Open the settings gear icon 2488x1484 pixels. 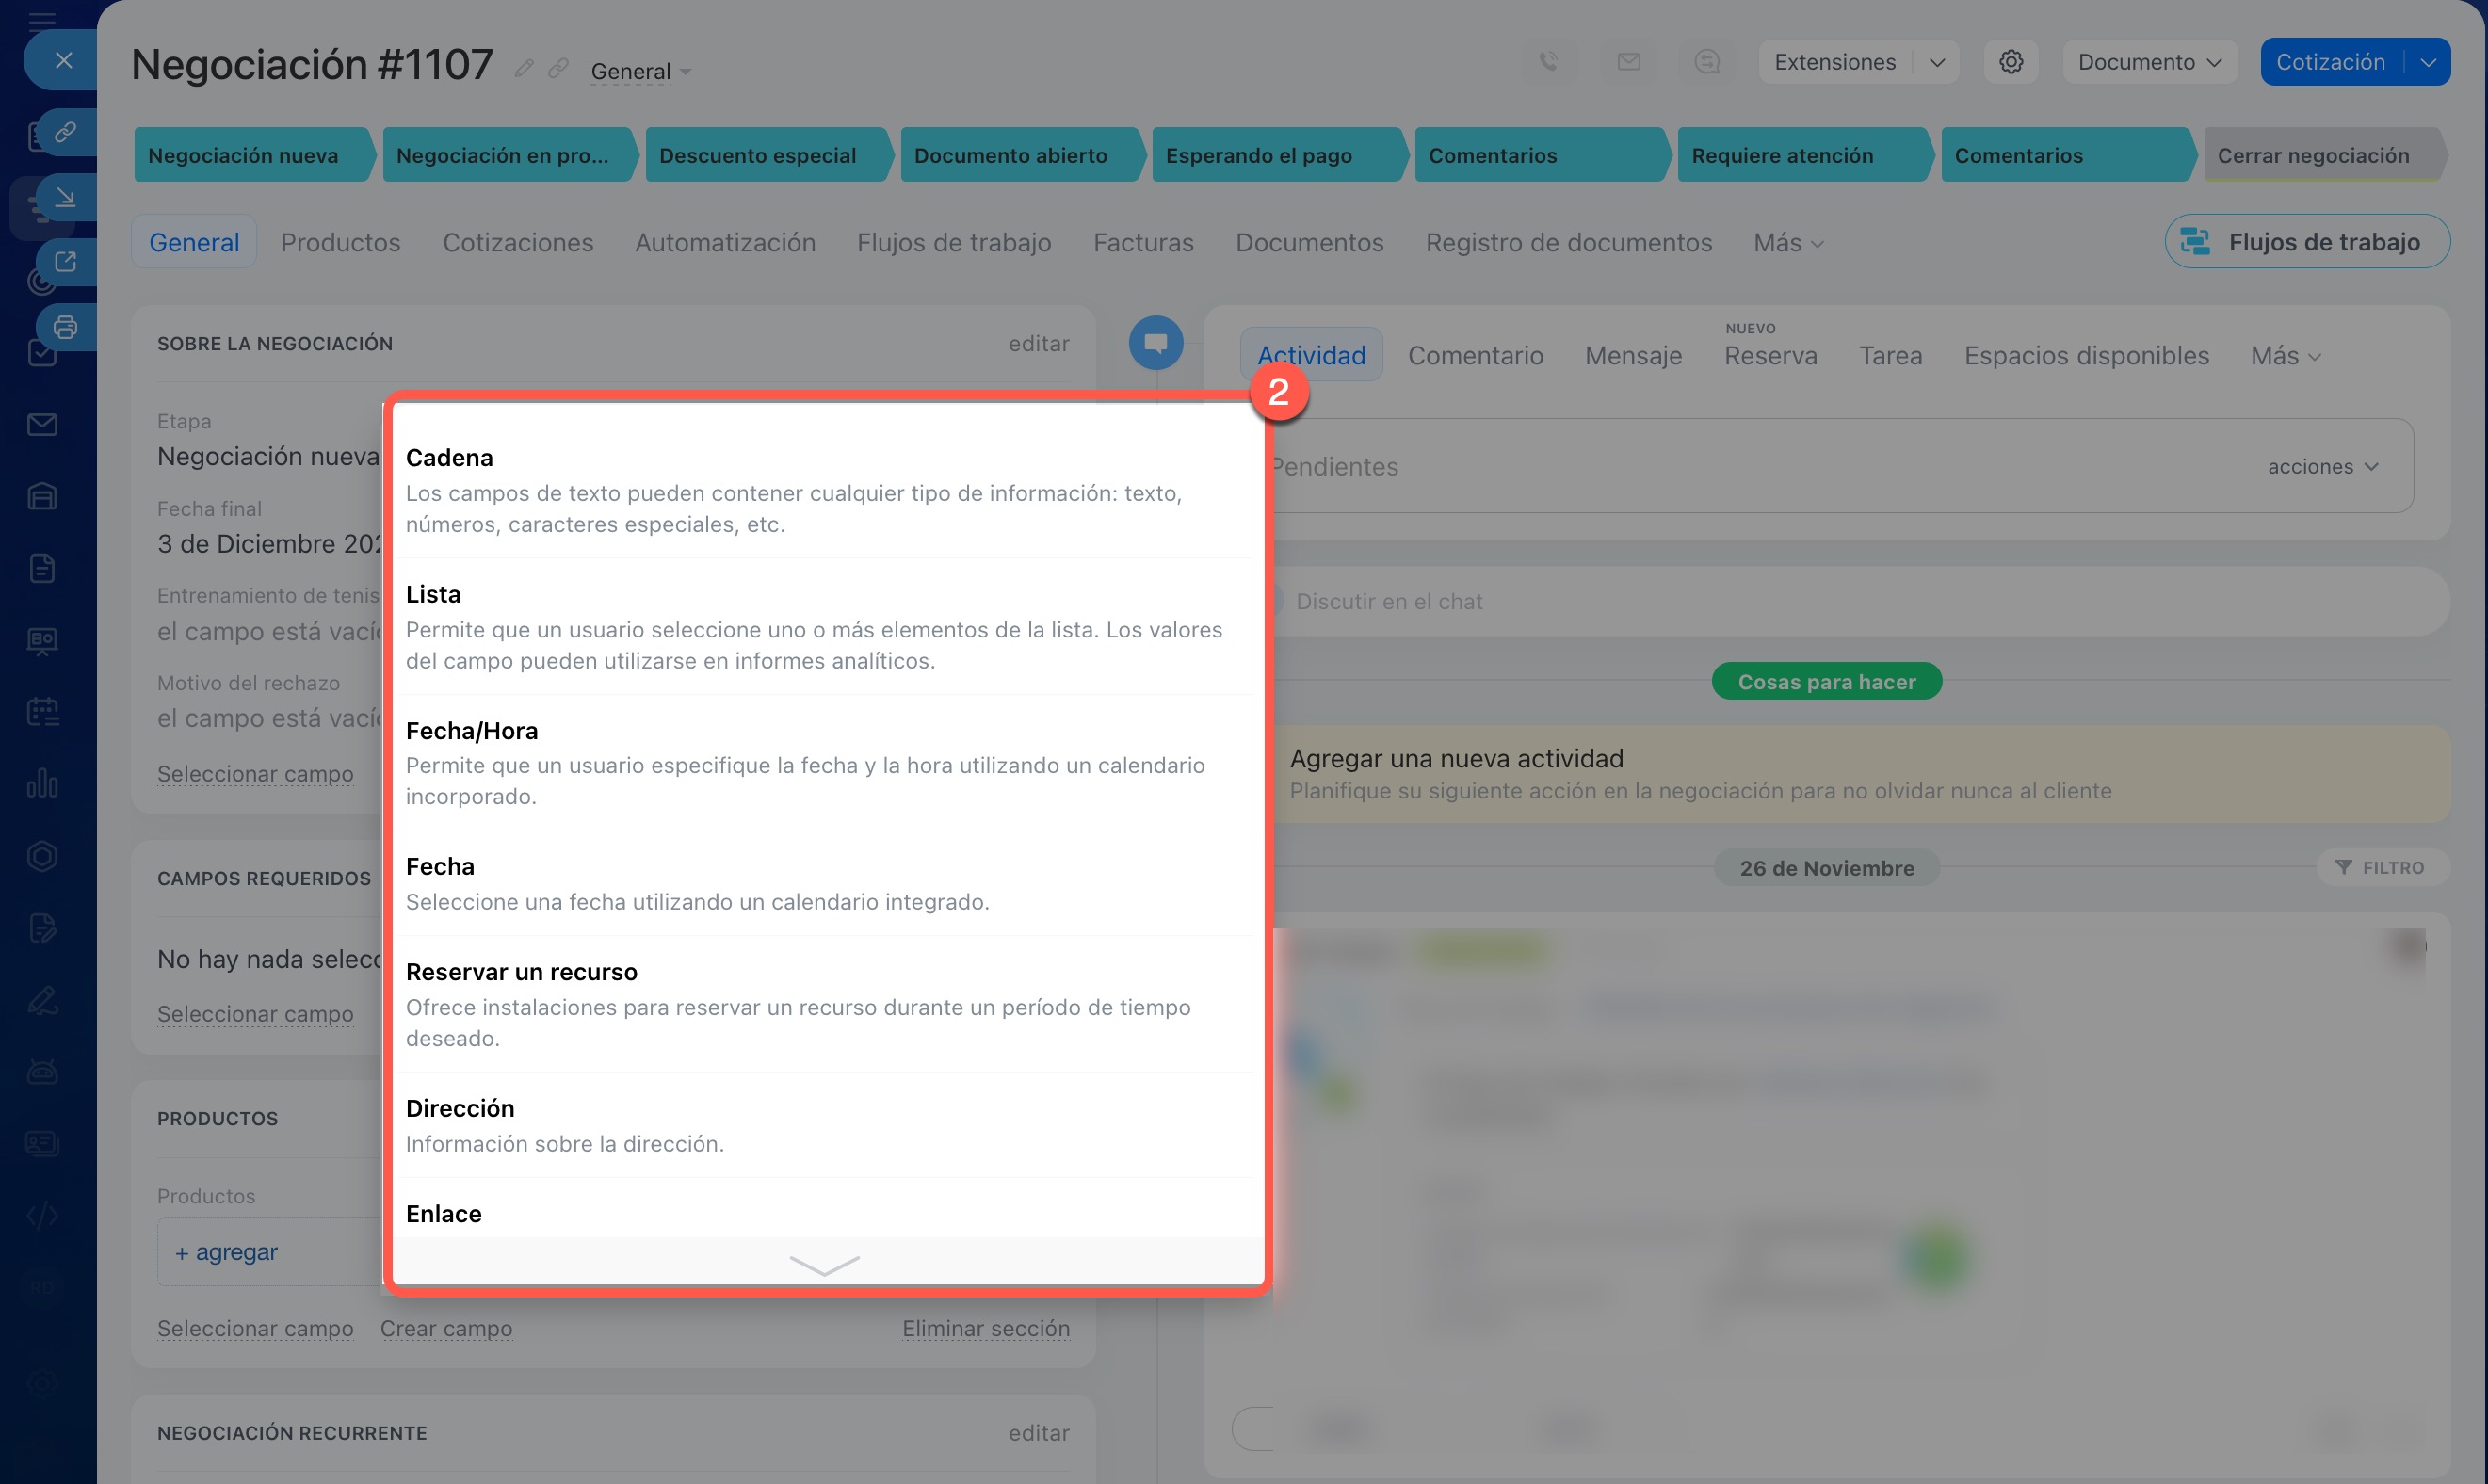point(2011,62)
